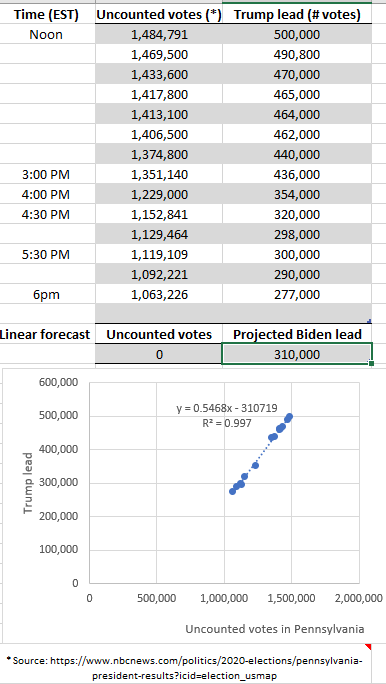
Task: Click the Linear forecast label cell
Action: (45, 335)
